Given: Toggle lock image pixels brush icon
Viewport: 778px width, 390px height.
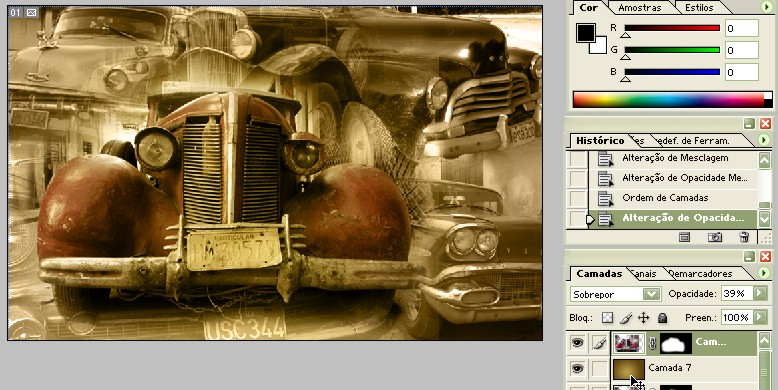Looking at the screenshot, I should tap(626, 318).
